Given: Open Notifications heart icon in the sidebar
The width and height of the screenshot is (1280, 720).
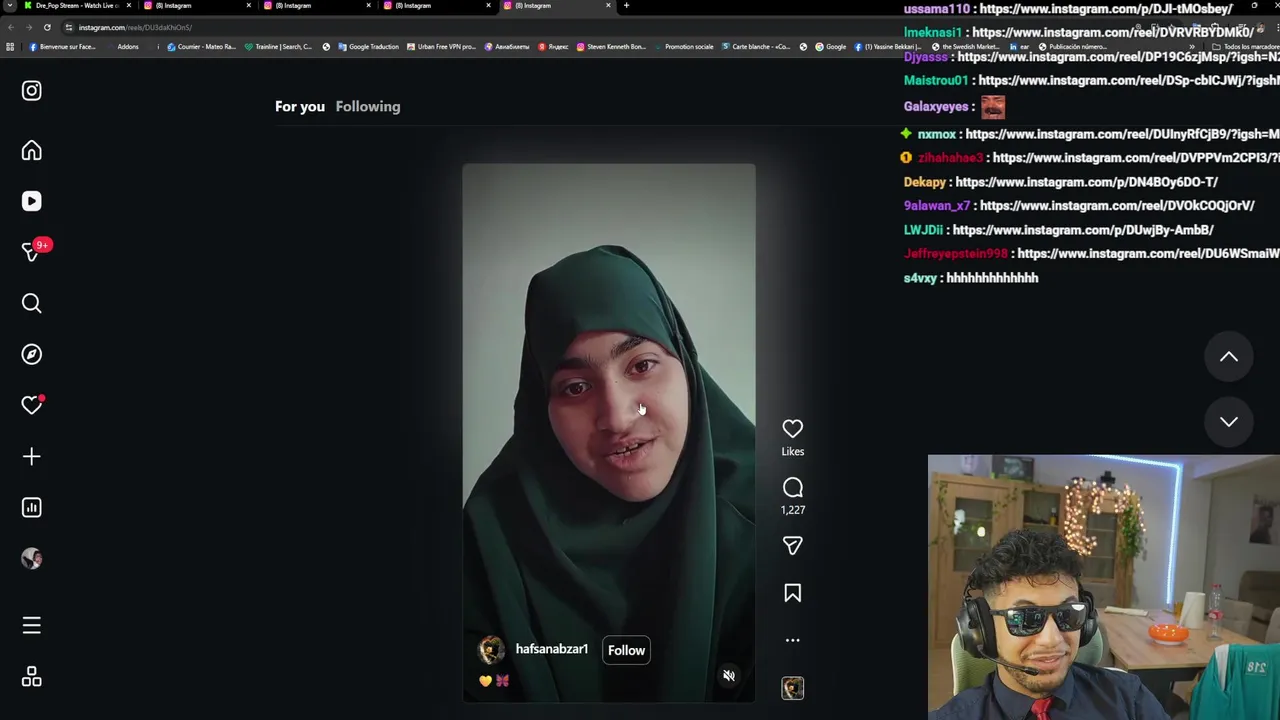Looking at the screenshot, I should [32, 405].
